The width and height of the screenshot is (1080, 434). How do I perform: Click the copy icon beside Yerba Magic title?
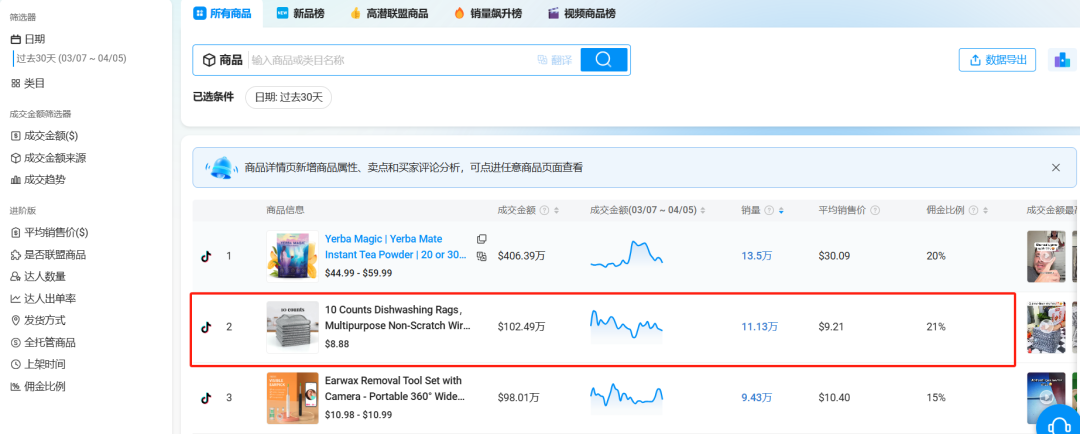tap(482, 239)
